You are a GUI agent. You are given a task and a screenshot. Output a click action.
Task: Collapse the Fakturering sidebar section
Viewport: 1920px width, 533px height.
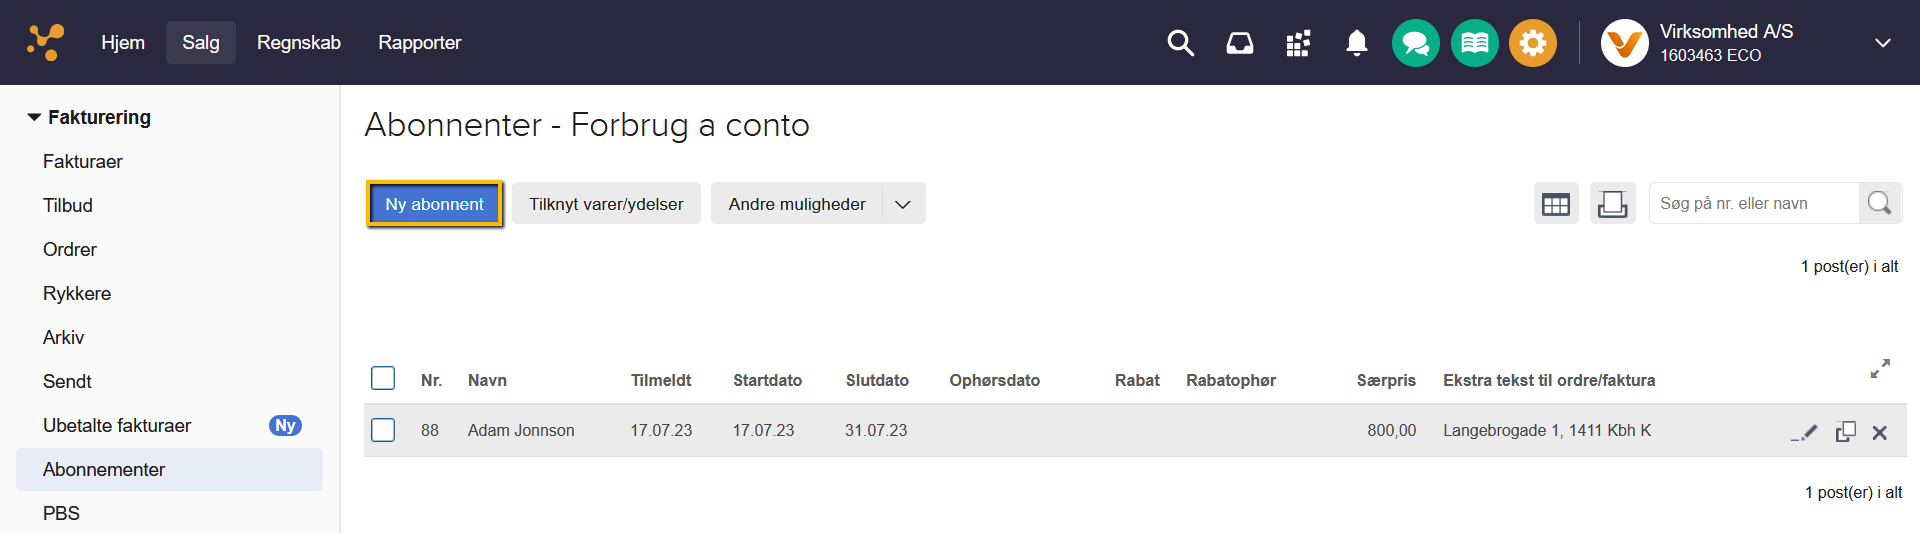35,117
